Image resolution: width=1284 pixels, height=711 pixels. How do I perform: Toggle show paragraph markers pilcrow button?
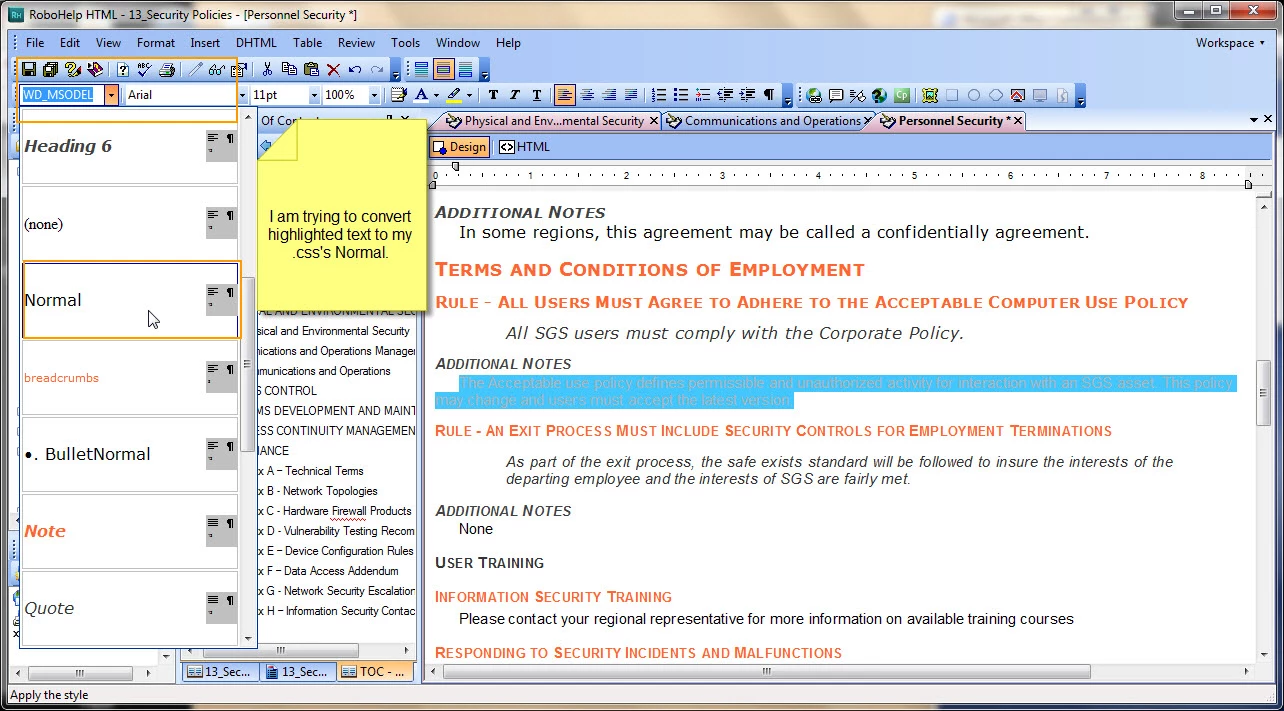point(769,95)
